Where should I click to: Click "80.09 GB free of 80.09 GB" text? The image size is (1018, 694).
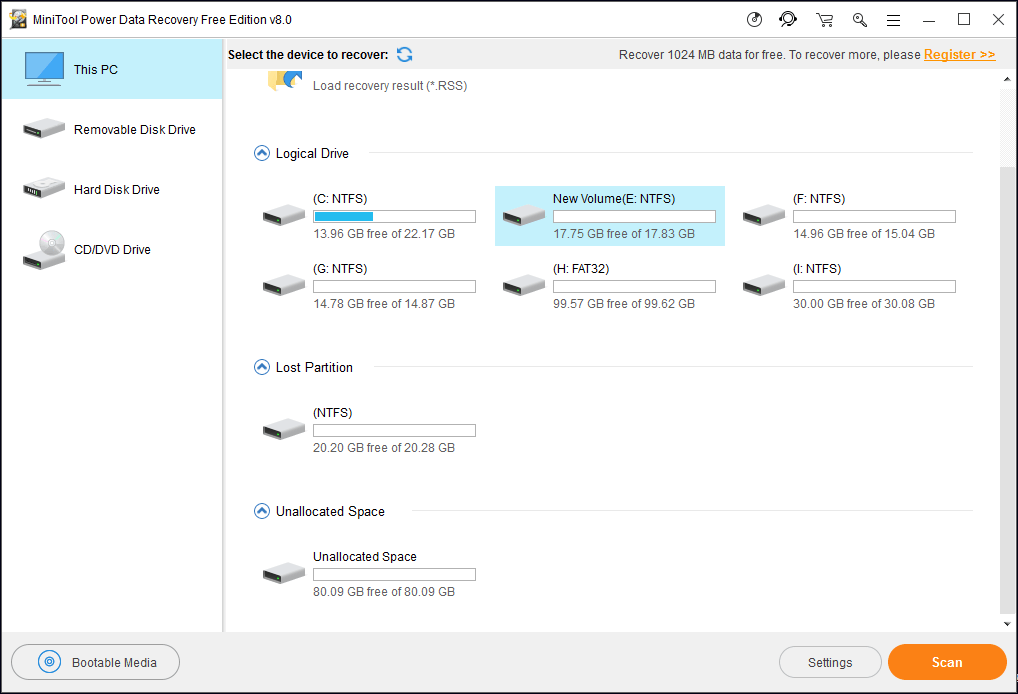click(x=384, y=592)
